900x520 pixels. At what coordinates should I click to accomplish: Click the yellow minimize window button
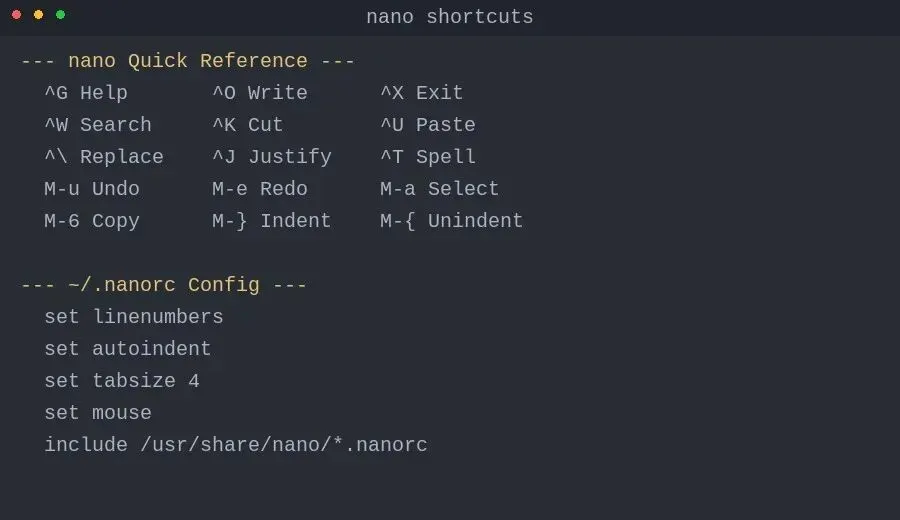click(38, 15)
